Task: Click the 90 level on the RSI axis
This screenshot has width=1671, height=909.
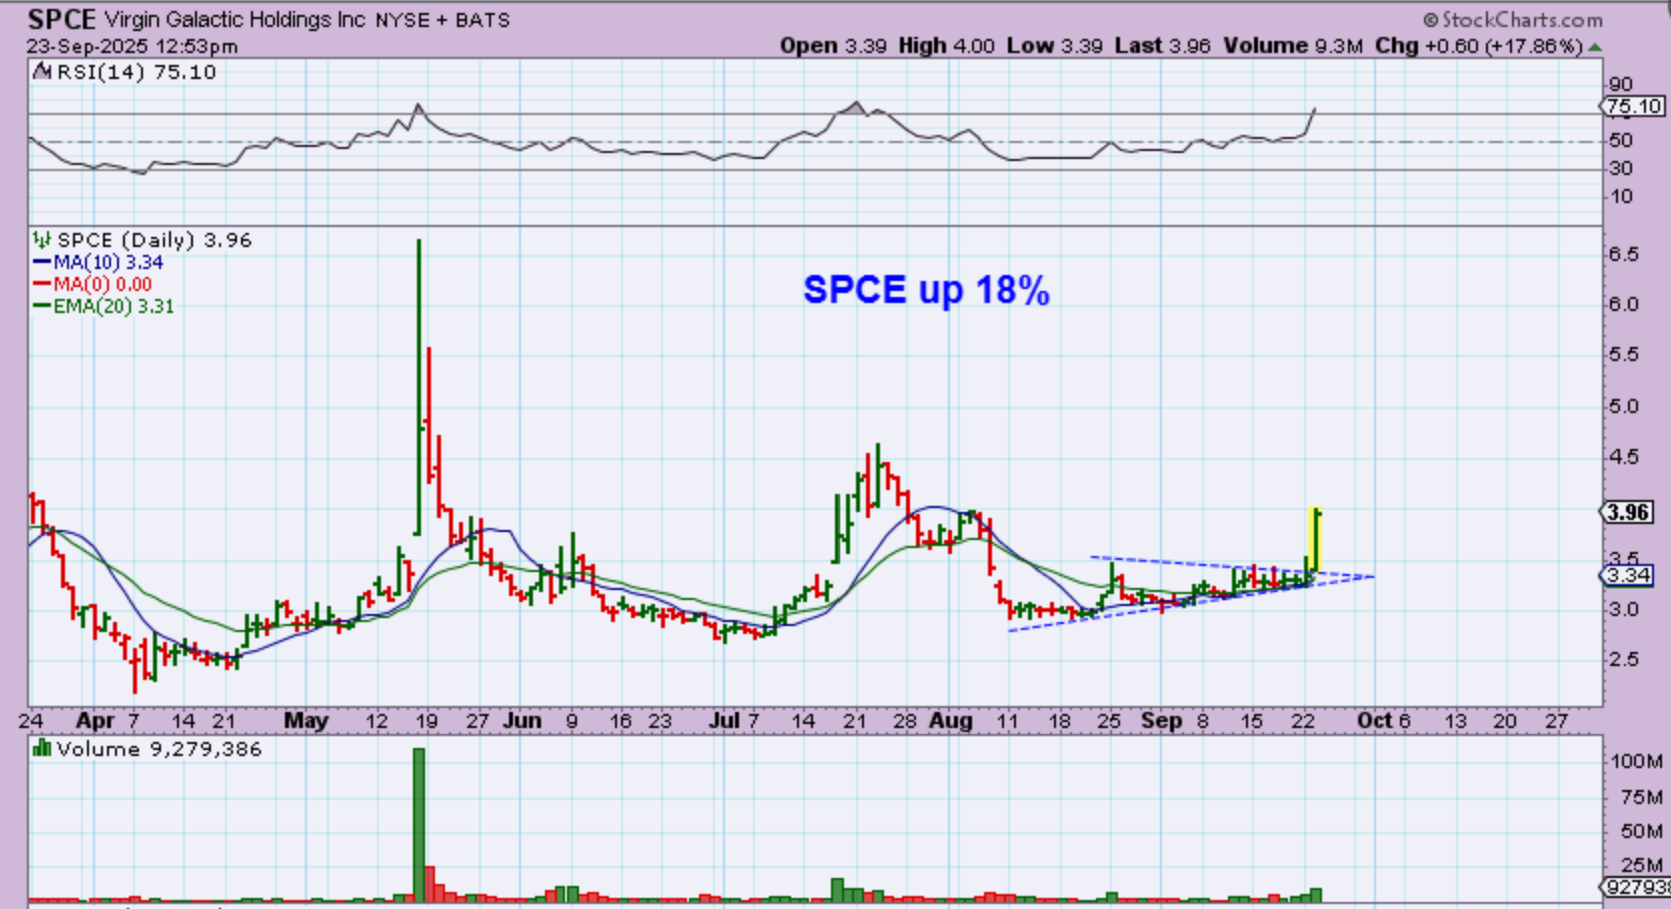Action: point(1621,84)
